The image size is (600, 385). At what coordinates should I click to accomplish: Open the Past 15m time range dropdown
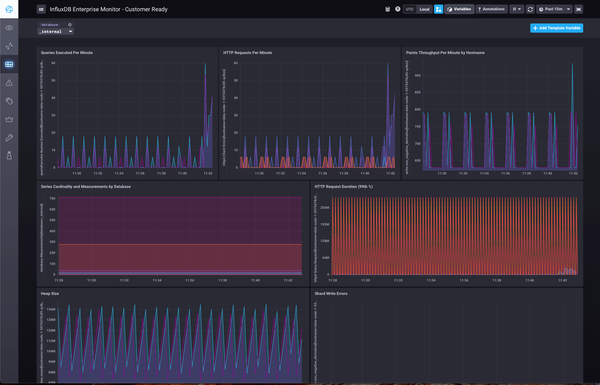point(554,9)
